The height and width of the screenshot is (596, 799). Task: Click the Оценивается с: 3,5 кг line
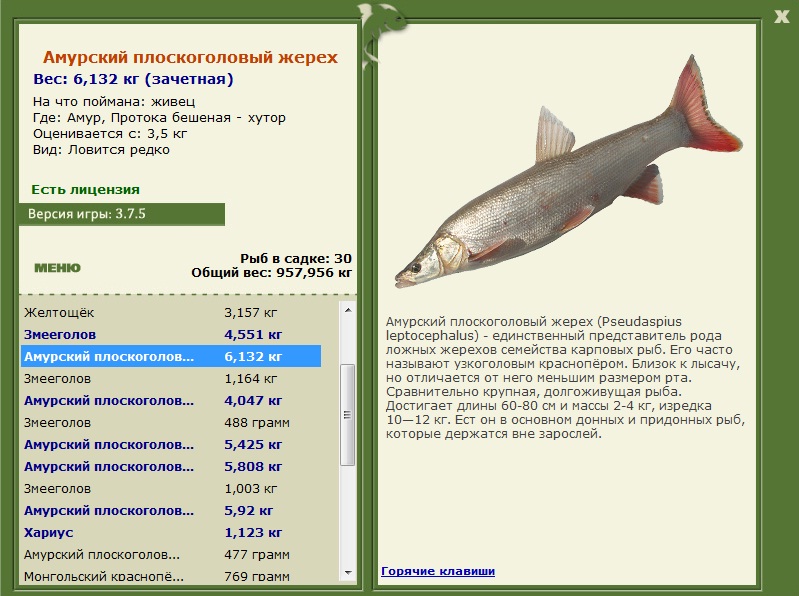click(x=110, y=134)
